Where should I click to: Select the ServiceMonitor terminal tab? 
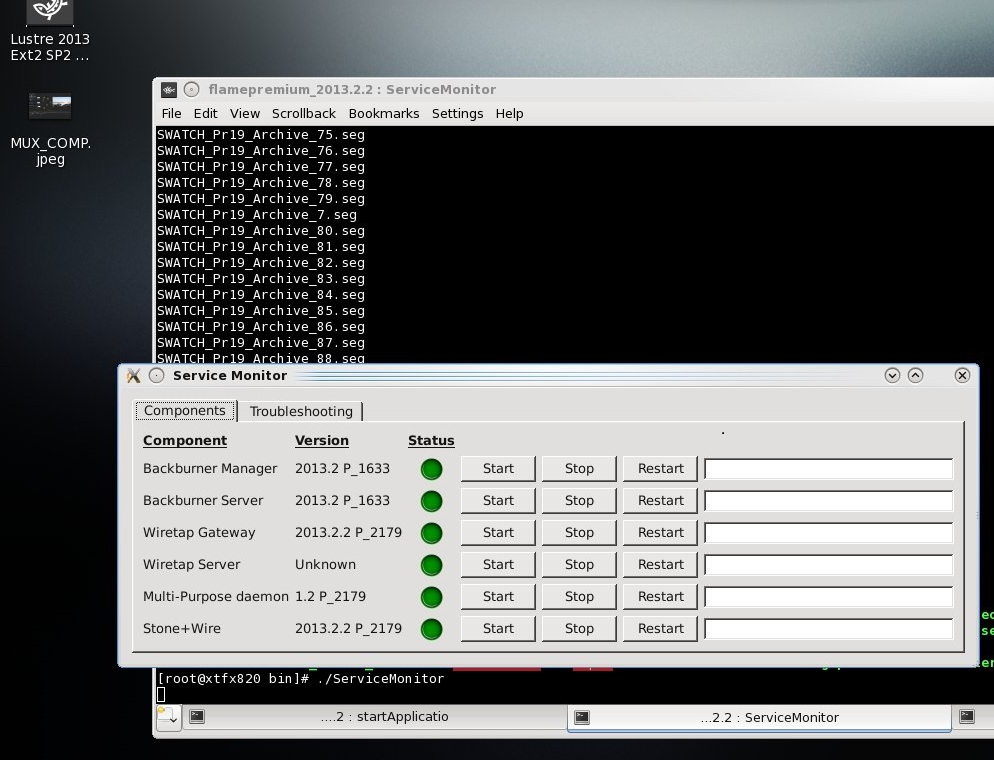click(x=759, y=718)
